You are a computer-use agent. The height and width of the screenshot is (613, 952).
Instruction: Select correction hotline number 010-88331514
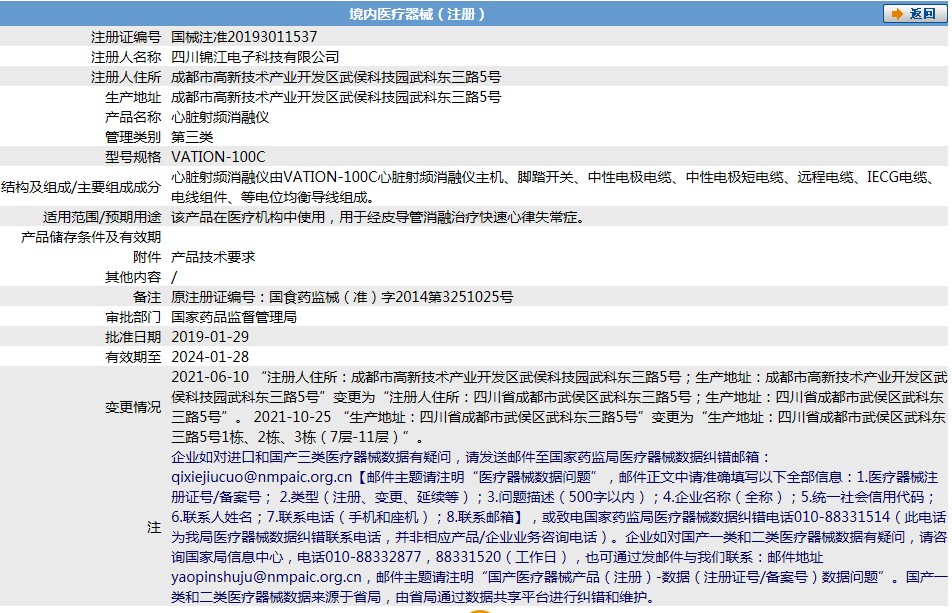click(843, 518)
